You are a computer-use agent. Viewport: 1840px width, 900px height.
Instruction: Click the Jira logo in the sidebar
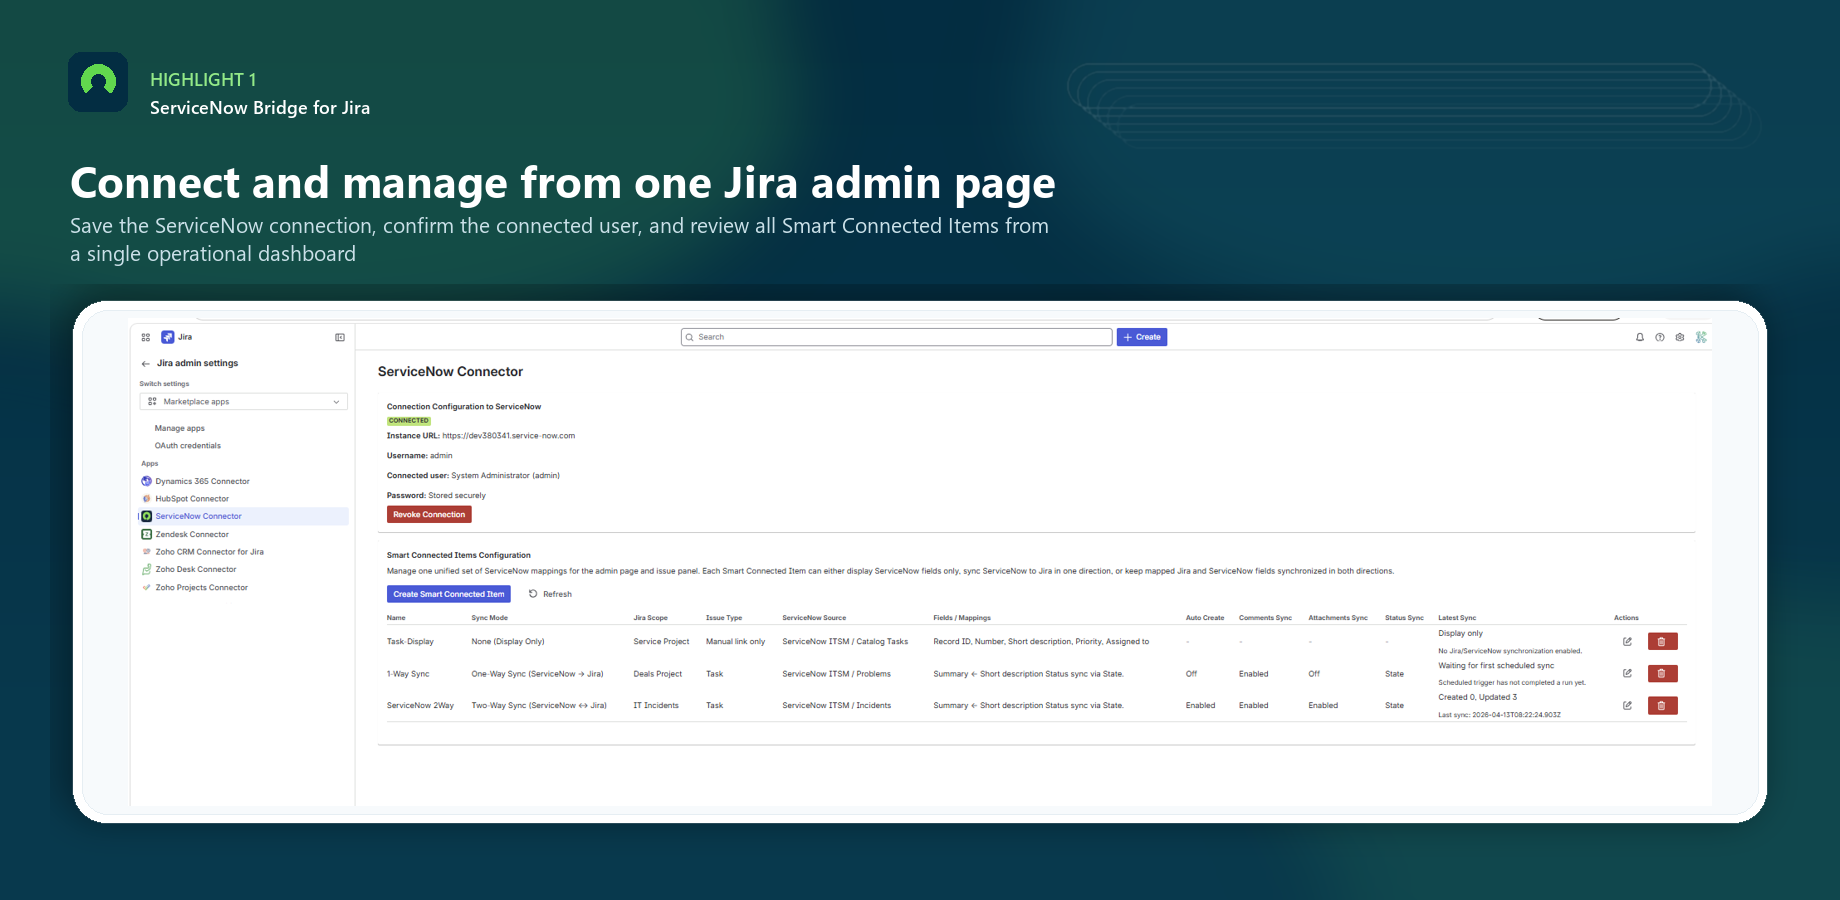[168, 337]
